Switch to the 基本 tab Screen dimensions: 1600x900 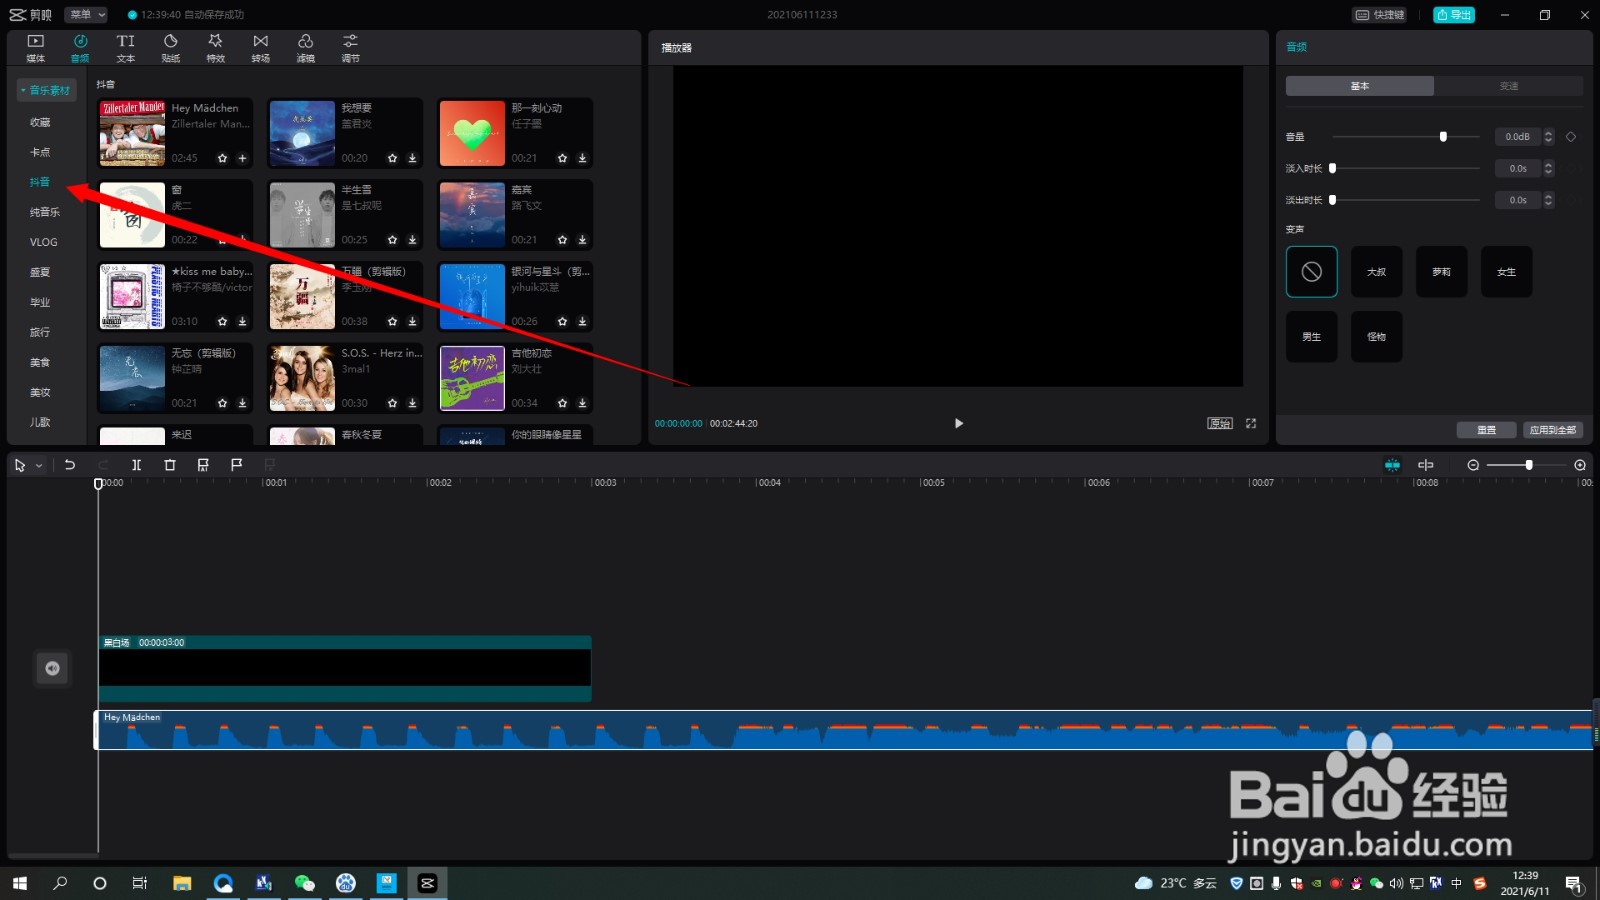point(1360,86)
